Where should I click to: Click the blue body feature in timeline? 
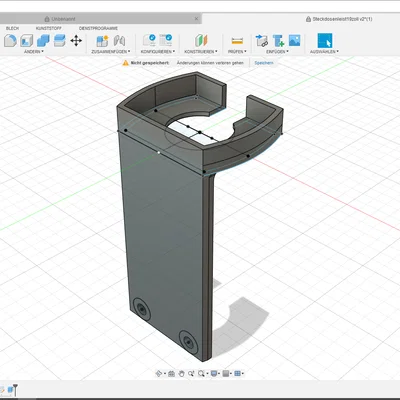(10, 389)
